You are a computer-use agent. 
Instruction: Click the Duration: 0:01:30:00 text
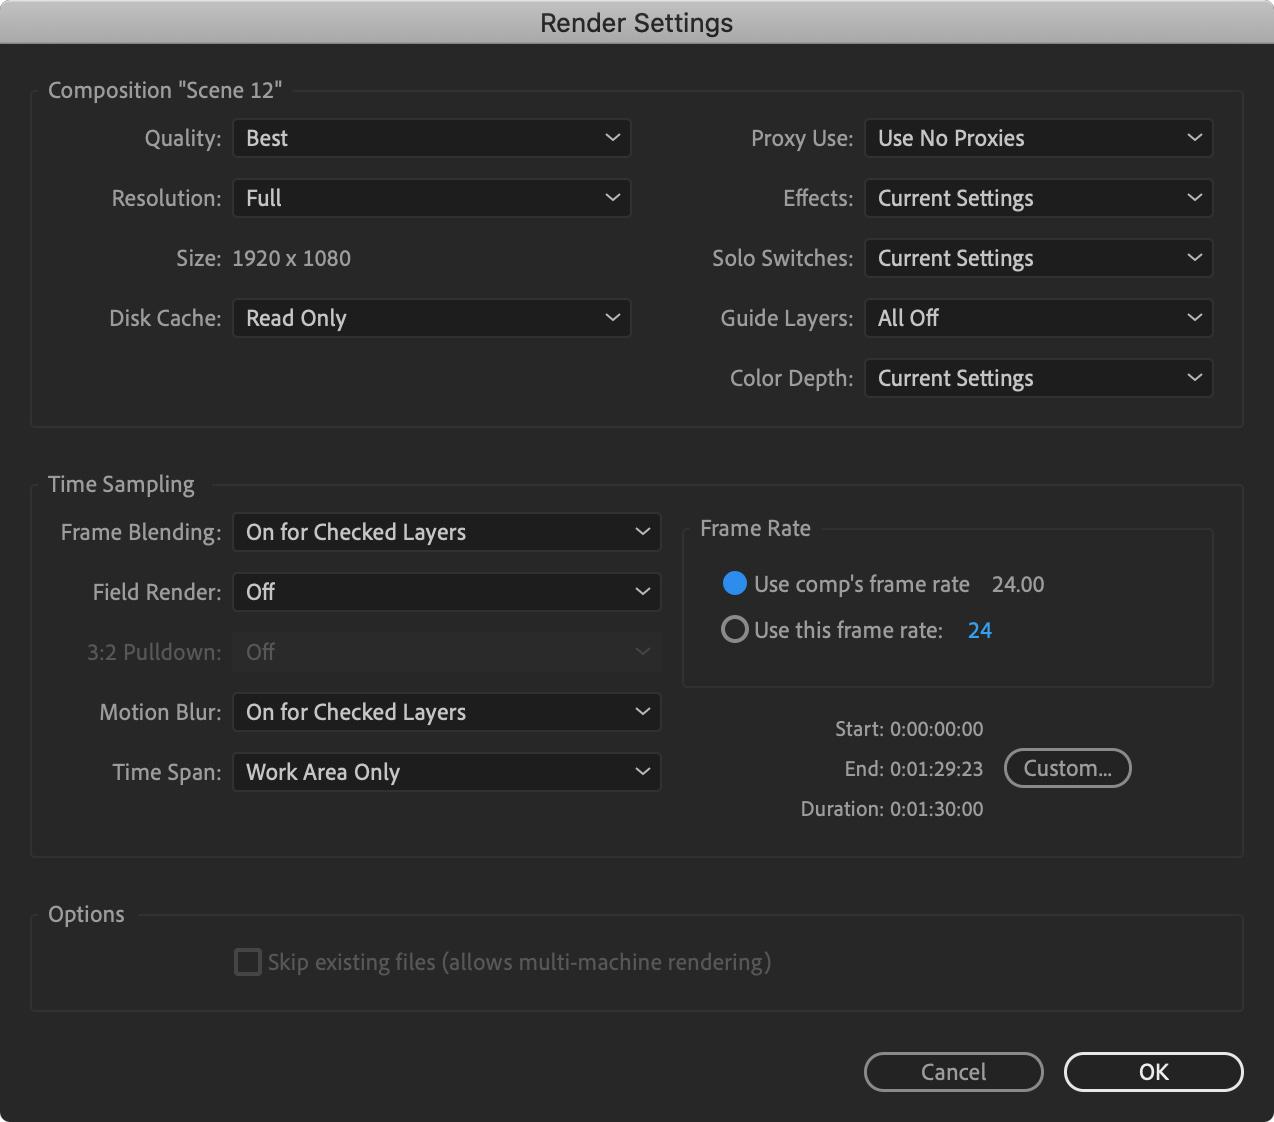point(892,809)
